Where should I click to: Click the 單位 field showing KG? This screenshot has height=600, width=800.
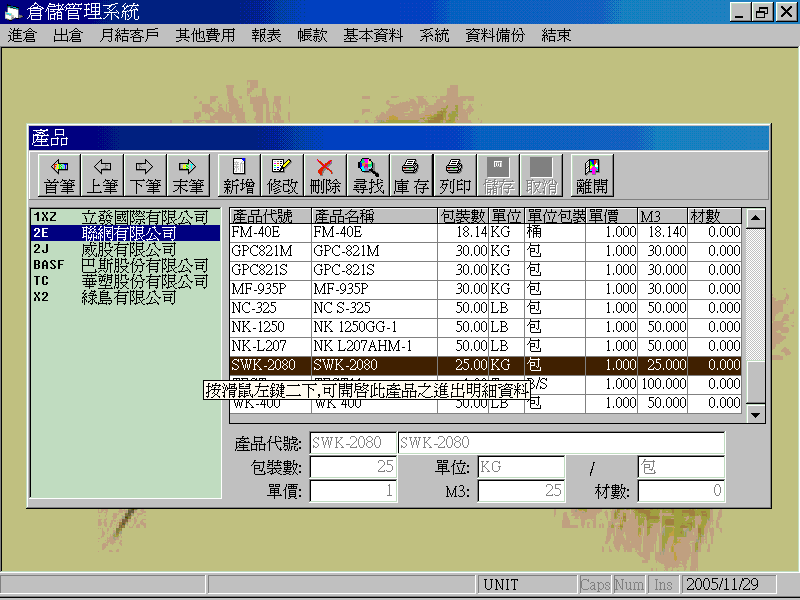[x=521, y=466]
